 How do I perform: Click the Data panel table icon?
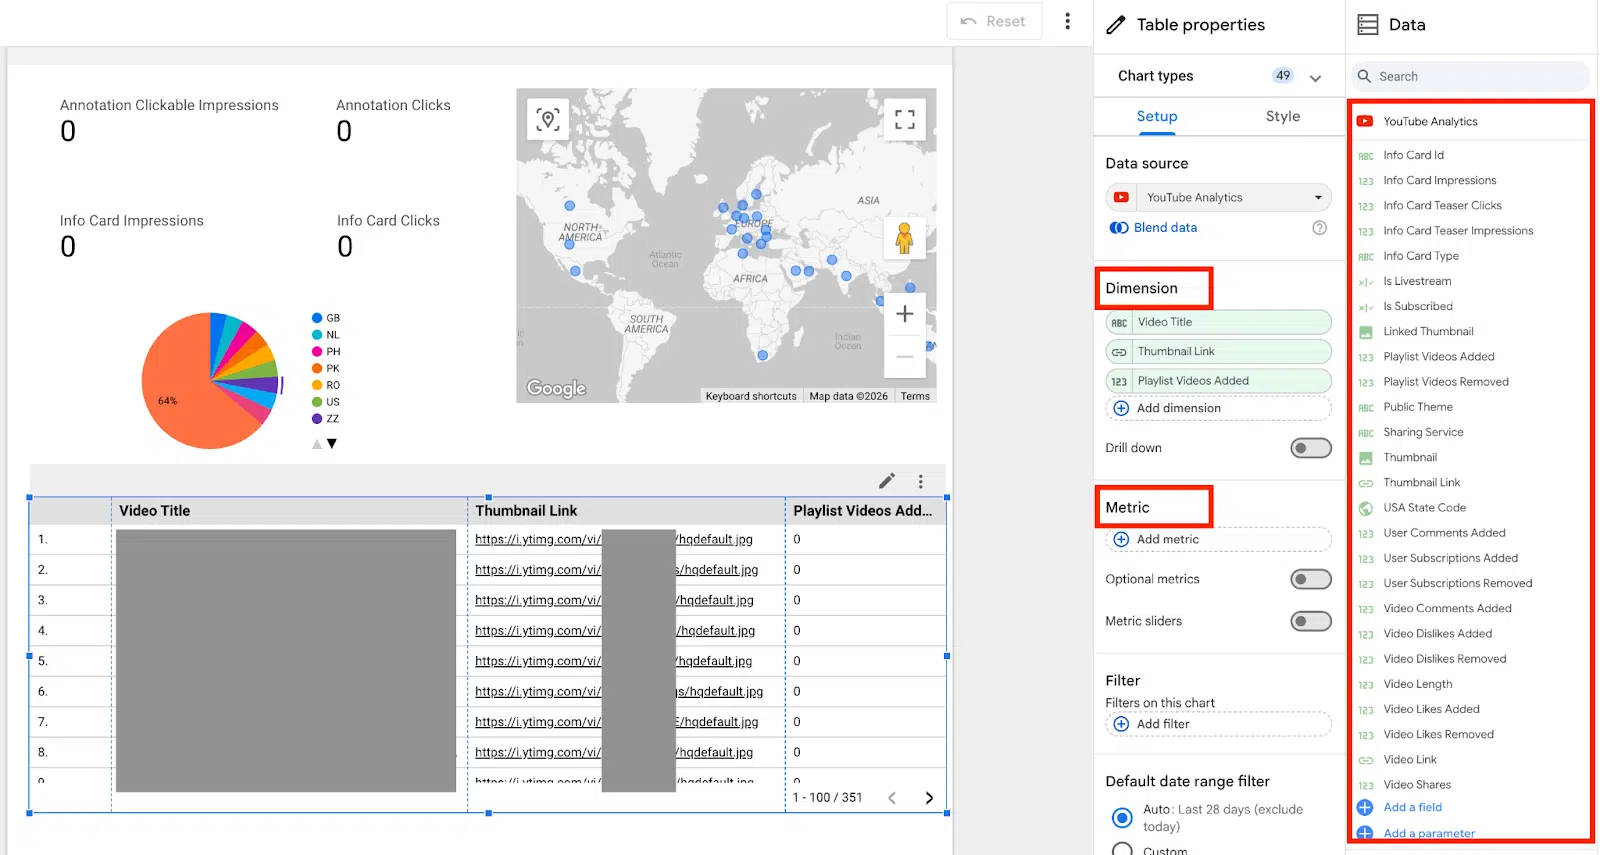click(1368, 25)
